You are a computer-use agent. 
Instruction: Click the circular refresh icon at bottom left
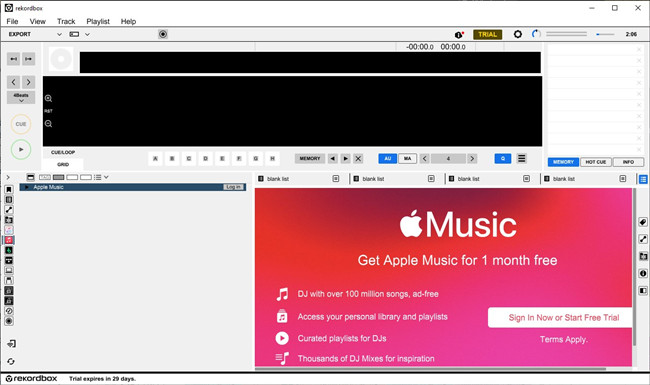[x=11, y=361]
